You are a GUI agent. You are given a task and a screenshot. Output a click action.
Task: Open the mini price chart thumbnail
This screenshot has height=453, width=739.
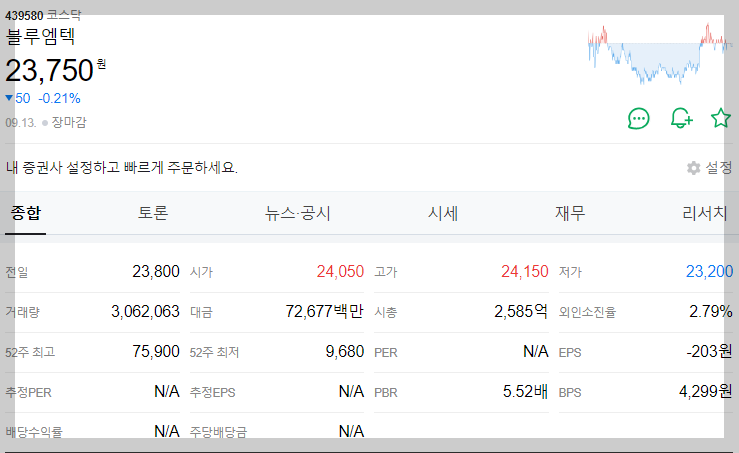click(x=660, y=53)
